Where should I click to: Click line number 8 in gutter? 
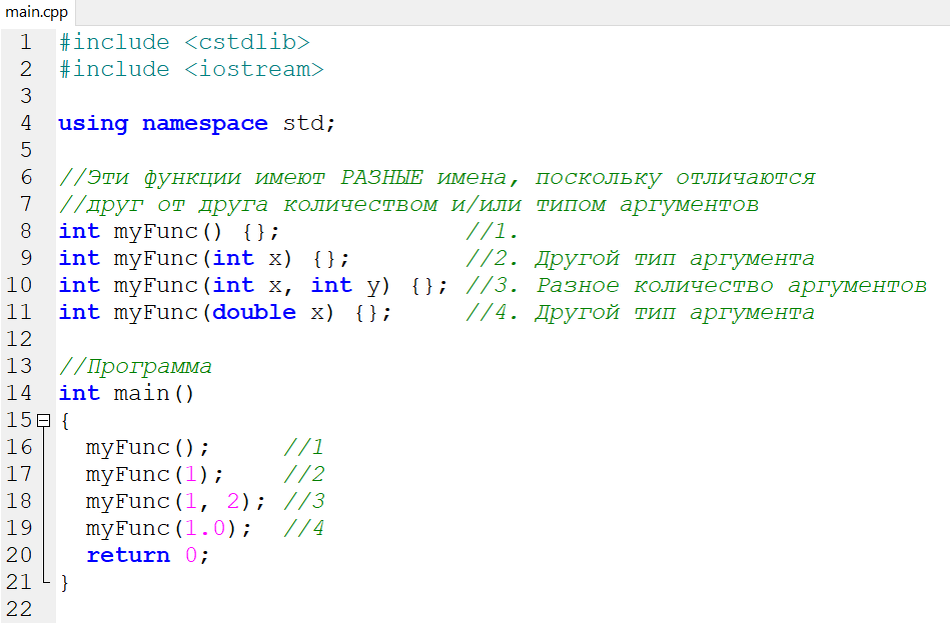pos(25,231)
